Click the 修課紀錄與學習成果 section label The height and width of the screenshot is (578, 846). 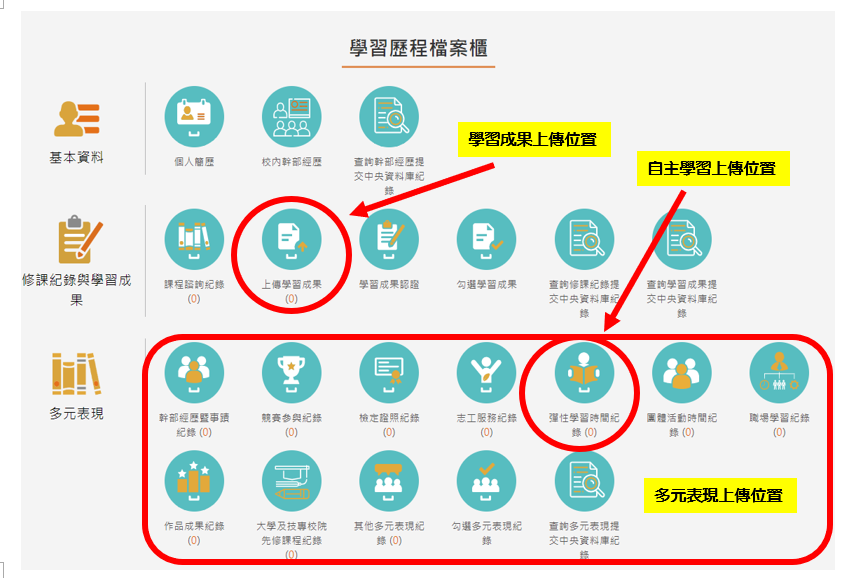pyautogui.click(x=77, y=290)
